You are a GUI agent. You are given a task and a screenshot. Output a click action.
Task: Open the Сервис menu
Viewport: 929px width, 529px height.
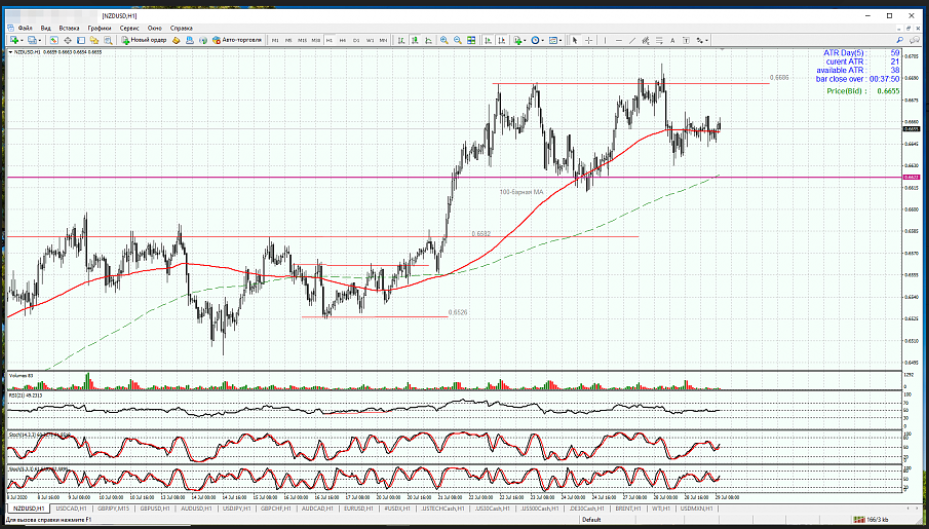coord(129,28)
